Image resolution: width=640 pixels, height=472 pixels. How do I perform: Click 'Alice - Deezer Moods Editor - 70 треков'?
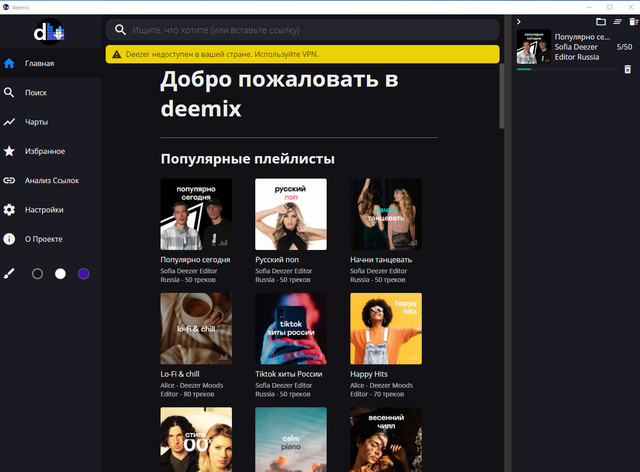click(382, 390)
